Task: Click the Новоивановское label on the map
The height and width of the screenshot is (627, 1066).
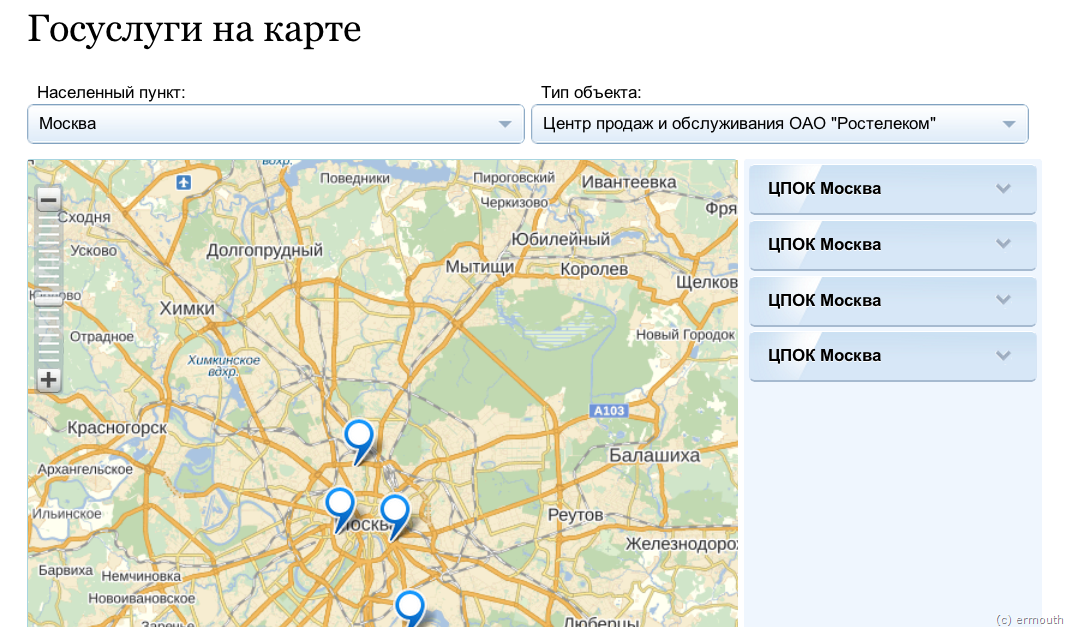Action: [x=141, y=599]
